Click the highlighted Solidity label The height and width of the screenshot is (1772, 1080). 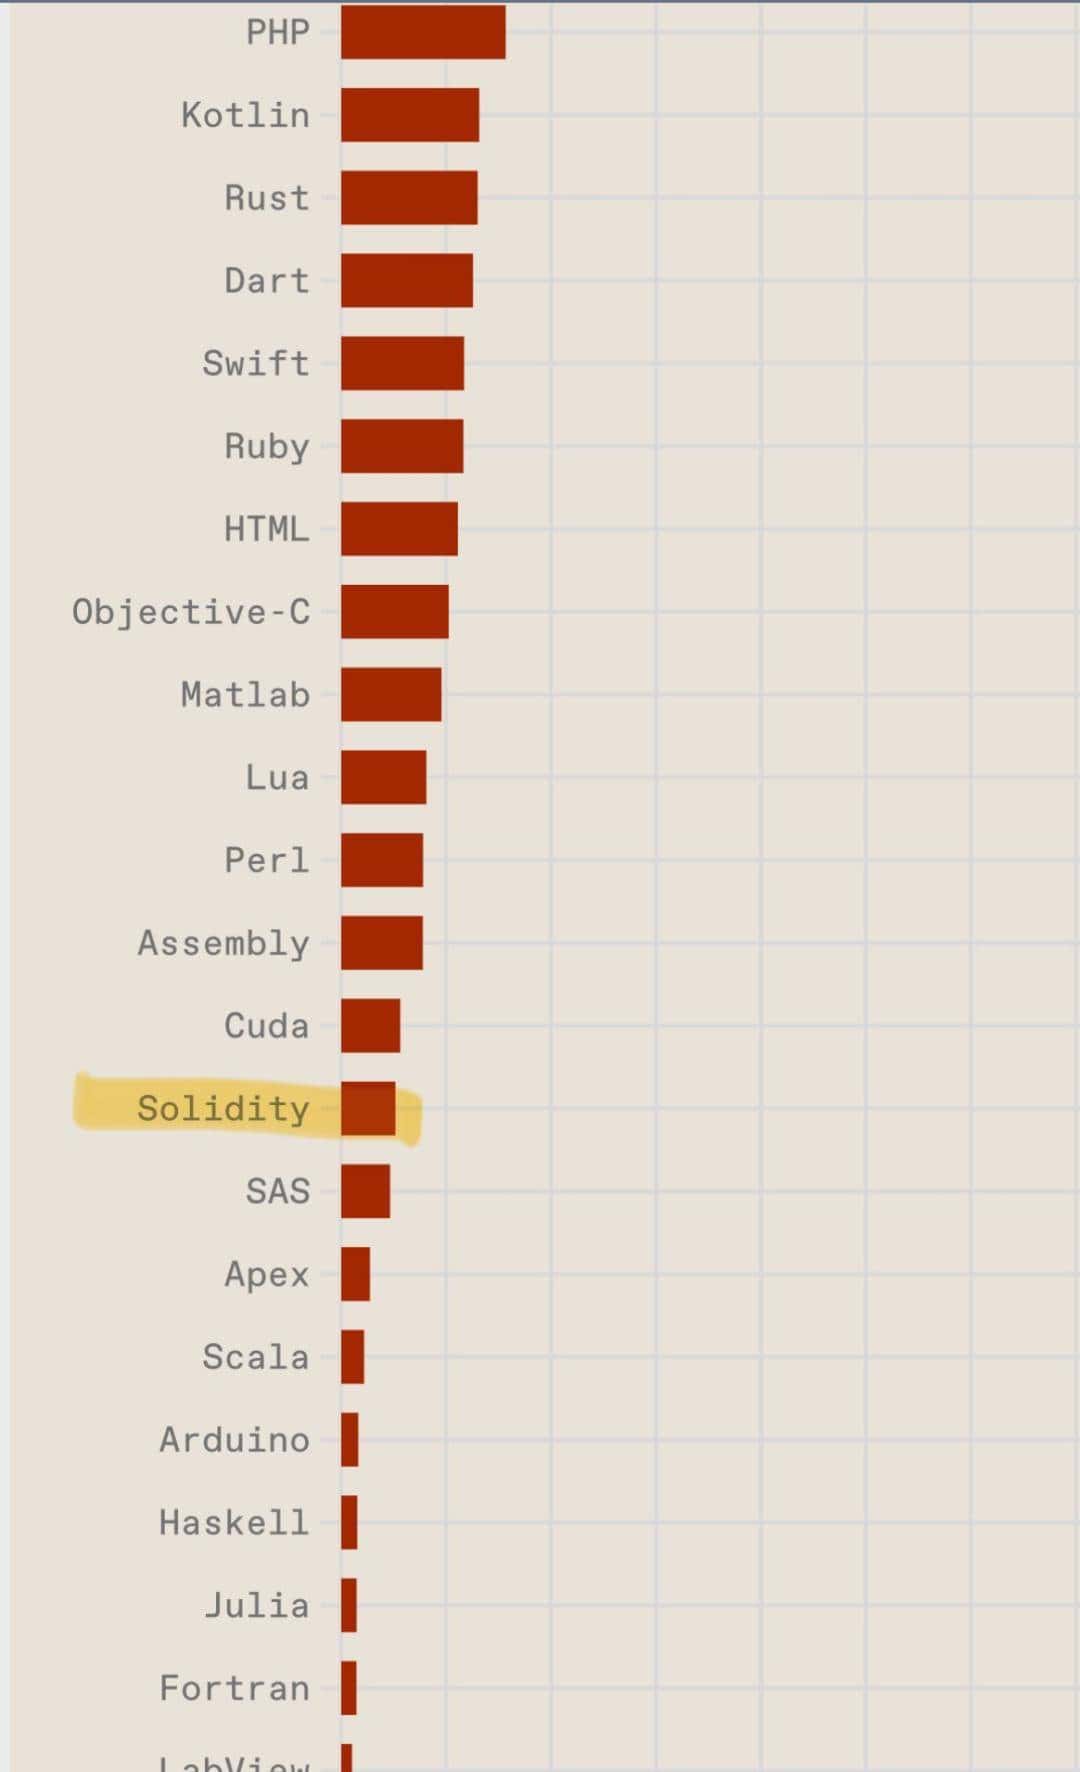223,1108
